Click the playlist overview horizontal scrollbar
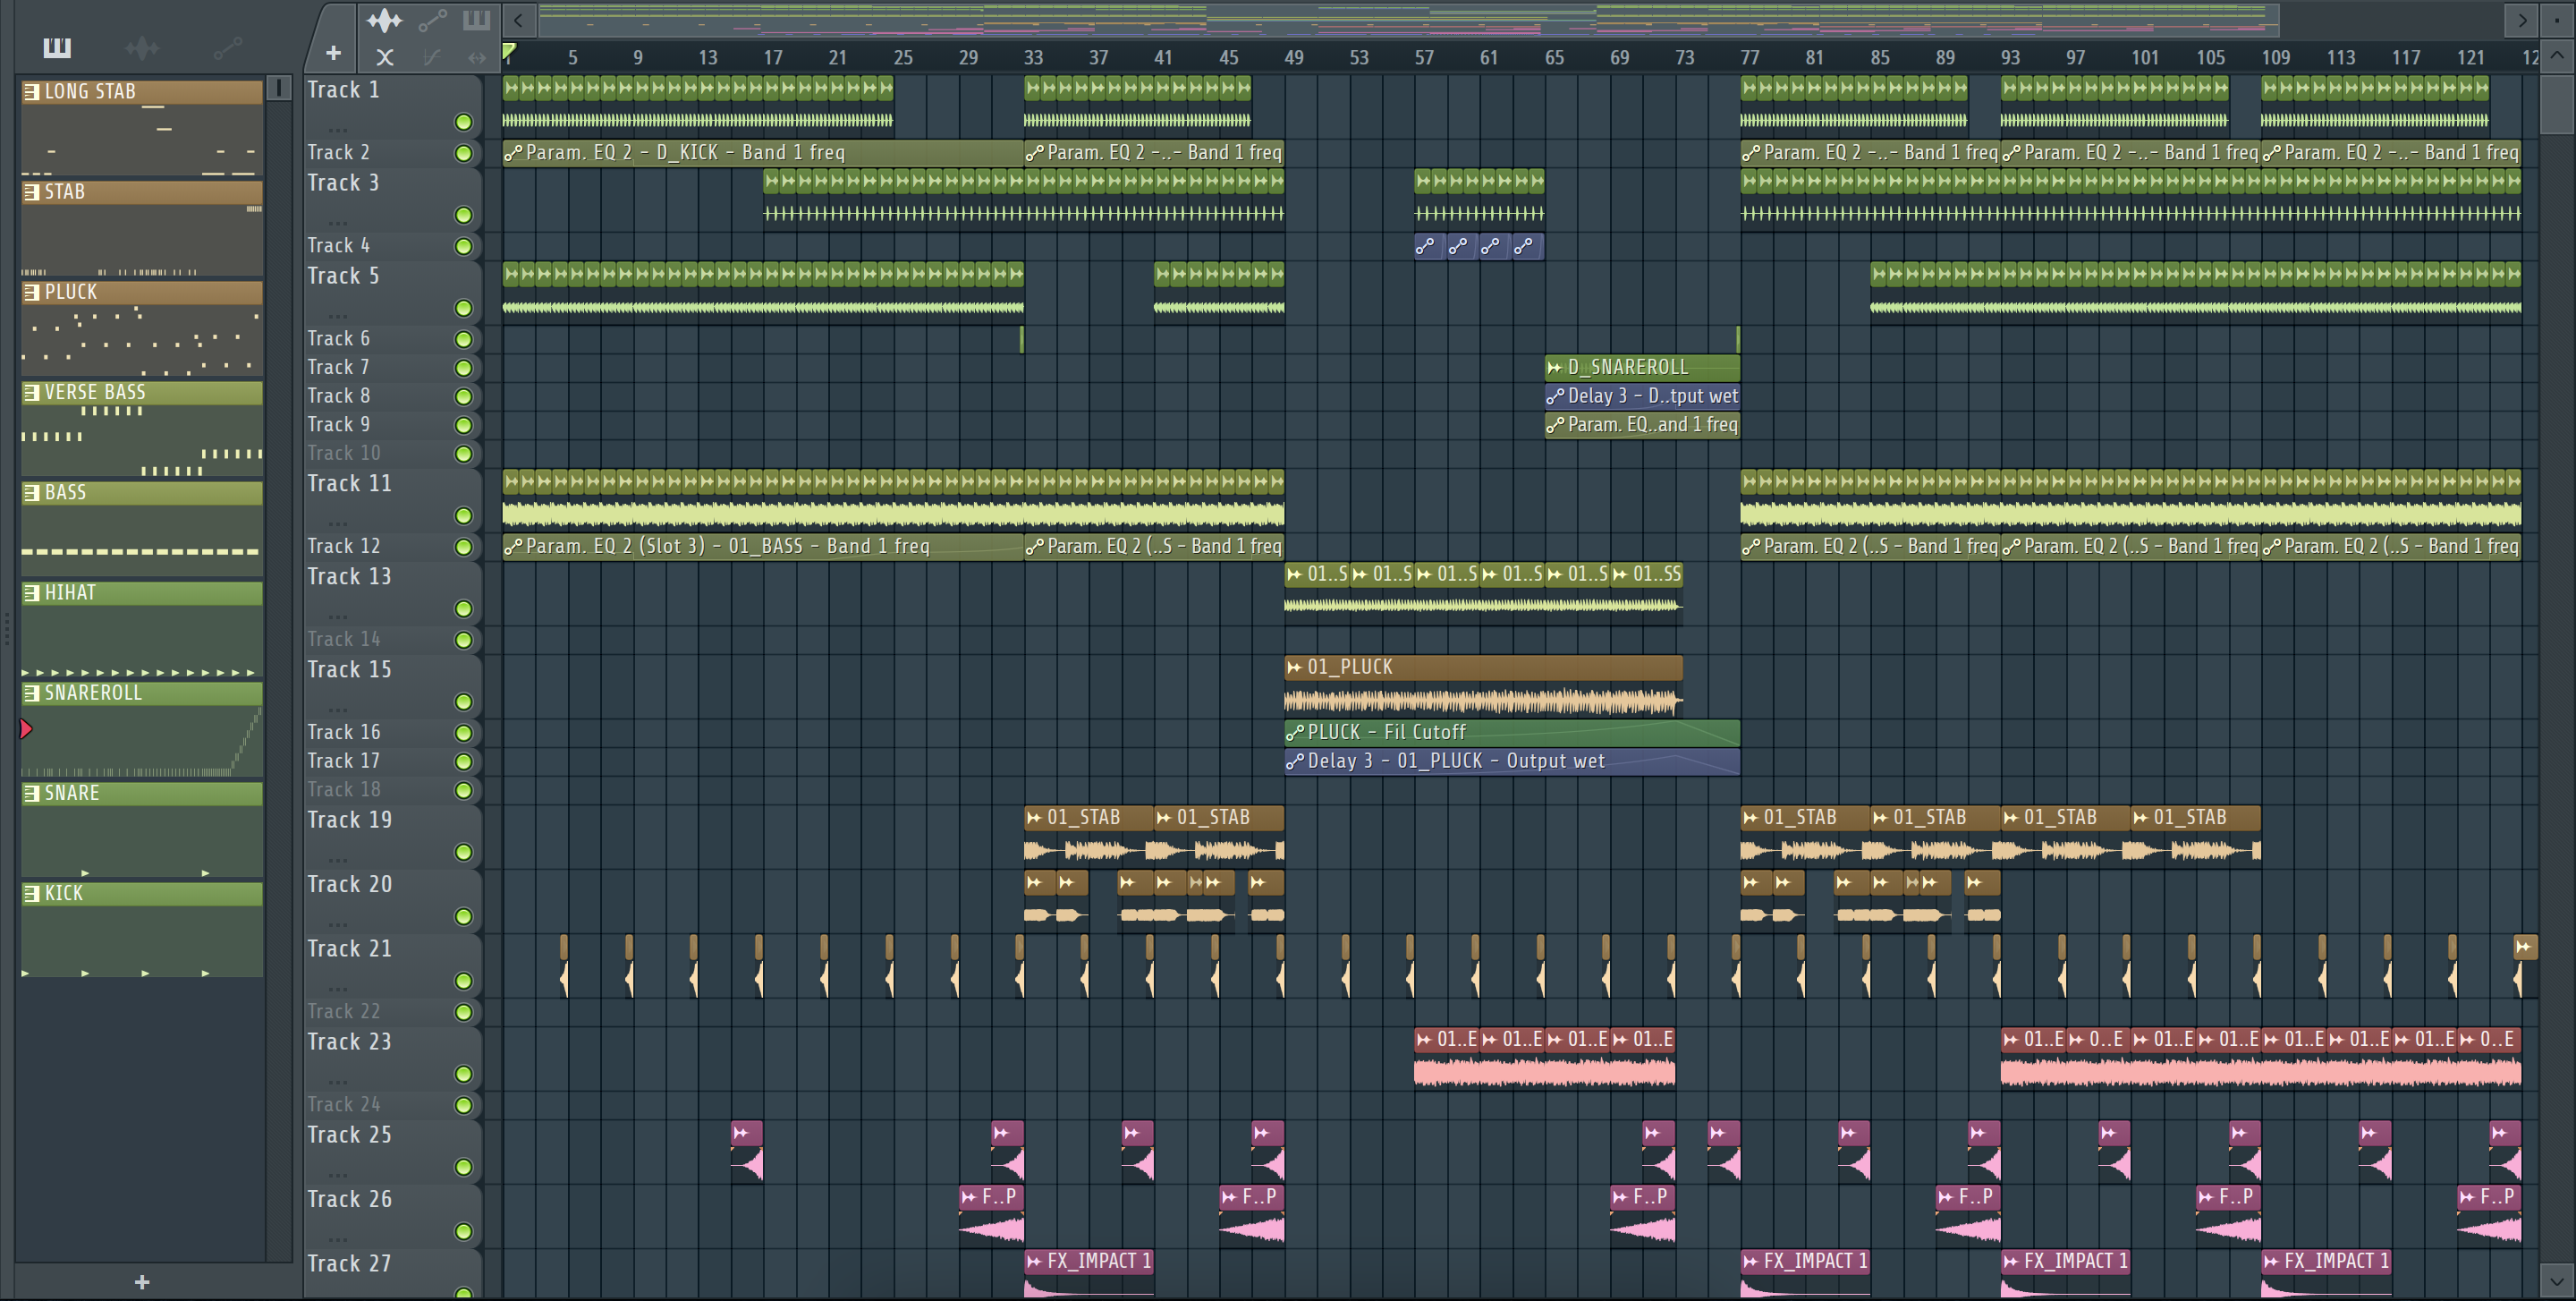The width and height of the screenshot is (2576, 1301). tap(1408, 19)
